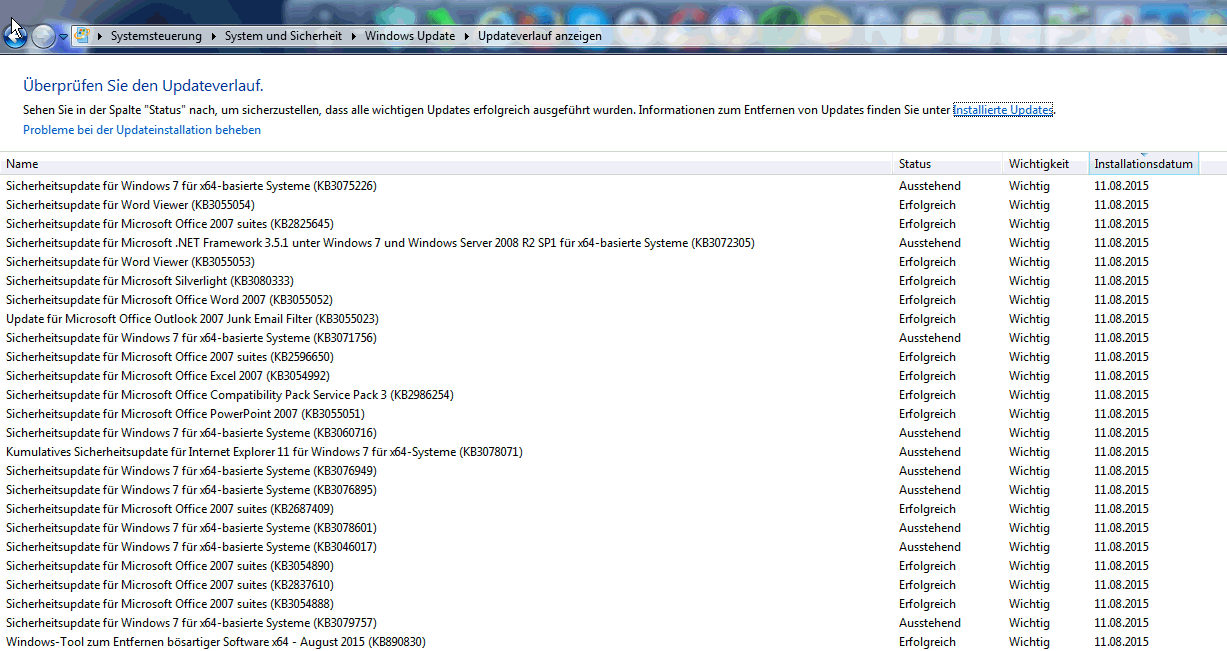Select Internet Explorer 11 cumulative update row
The width and height of the screenshot is (1227, 651).
pyautogui.click(x=264, y=452)
